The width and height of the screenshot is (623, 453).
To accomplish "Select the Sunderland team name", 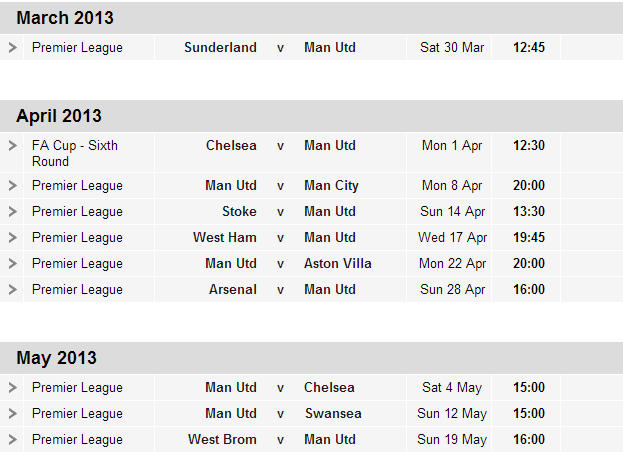I will (220, 48).
